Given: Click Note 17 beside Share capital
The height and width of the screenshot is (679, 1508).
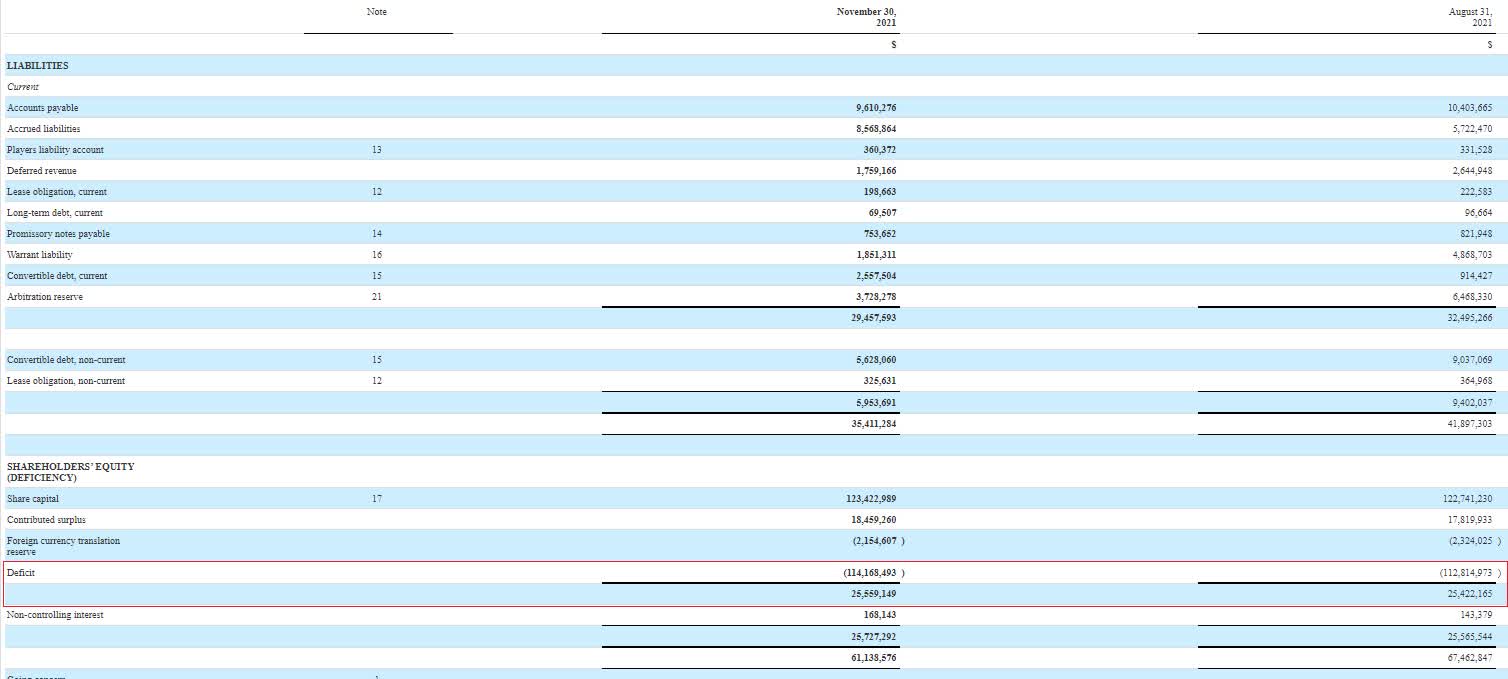Looking at the screenshot, I should [x=374, y=498].
